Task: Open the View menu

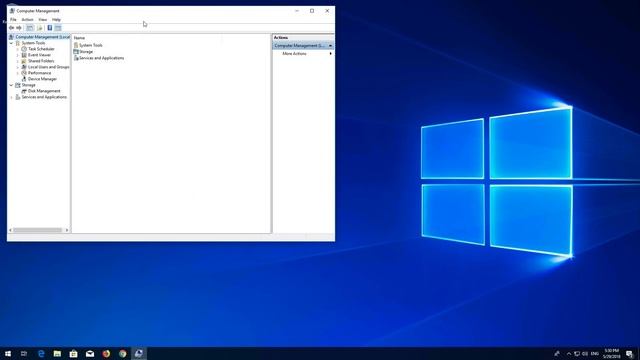Action: 42,20
